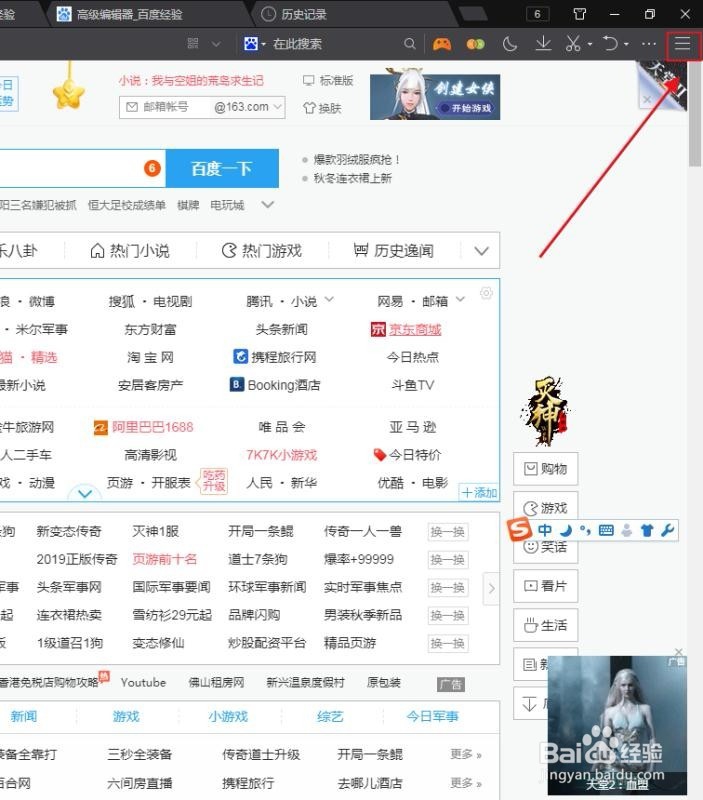The width and height of the screenshot is (703, 800).
Task: Click the page vertical scrollbar thumb
Action: coord(695,115)
